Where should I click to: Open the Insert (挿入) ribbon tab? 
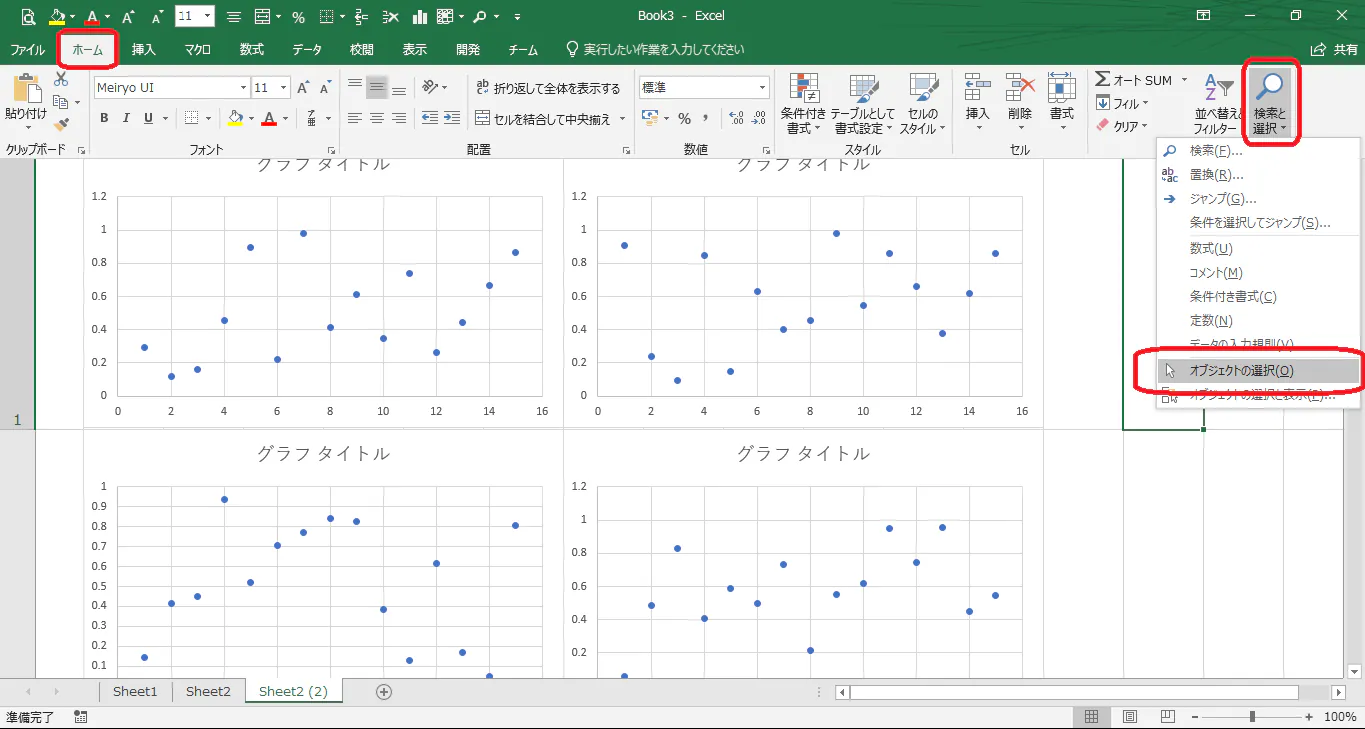tap(144, 49)
